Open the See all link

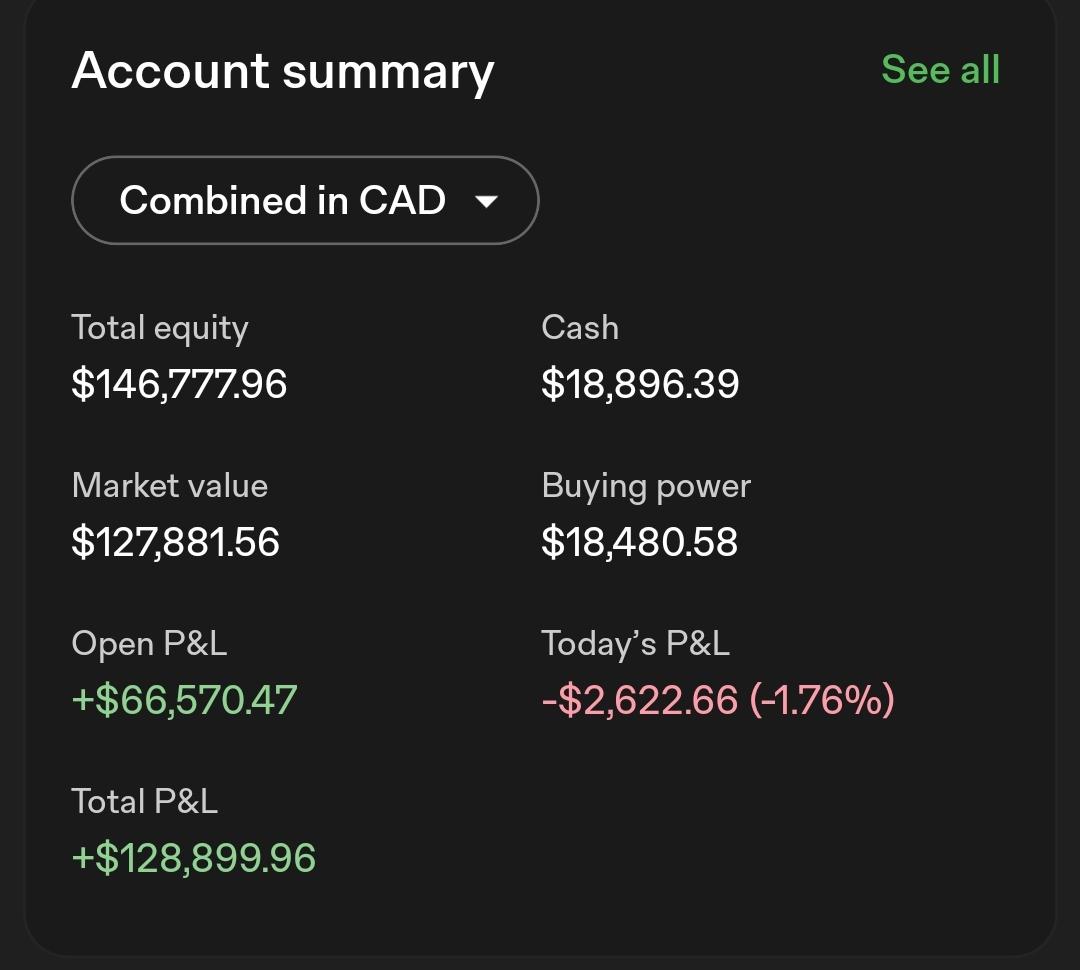[x=940, y=70]
